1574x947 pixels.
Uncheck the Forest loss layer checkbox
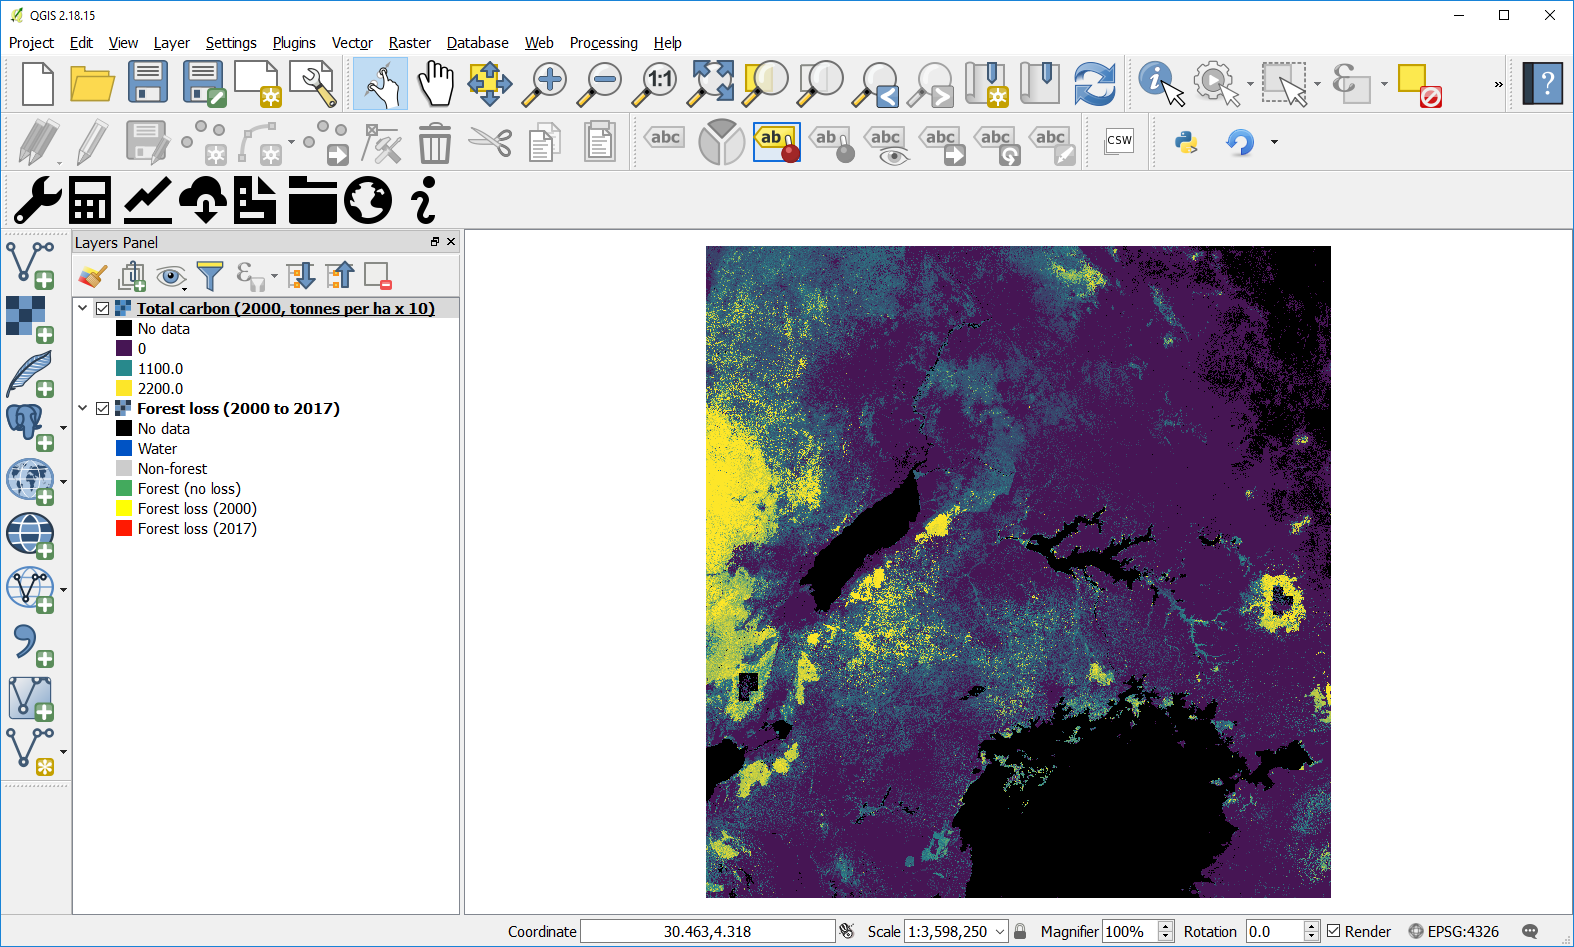click(x=103, y=409)
